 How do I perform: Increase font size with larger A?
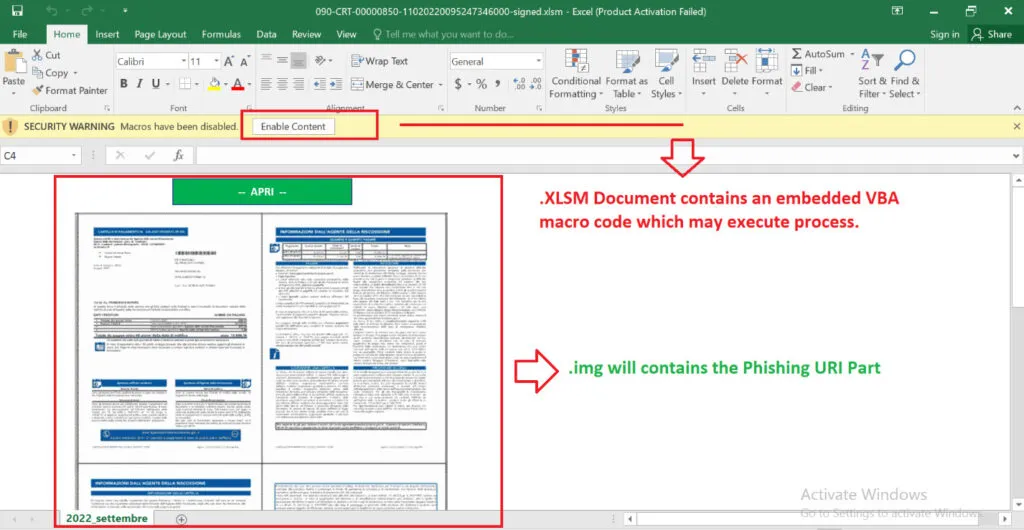(x=229, y=61)
